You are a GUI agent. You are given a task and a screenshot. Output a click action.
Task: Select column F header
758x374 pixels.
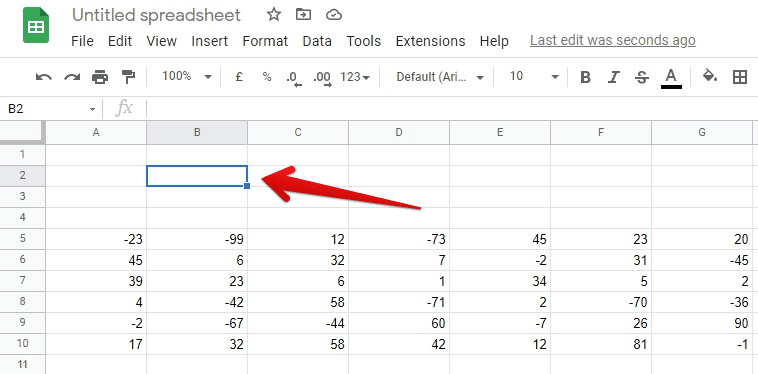tap(601, 132)
